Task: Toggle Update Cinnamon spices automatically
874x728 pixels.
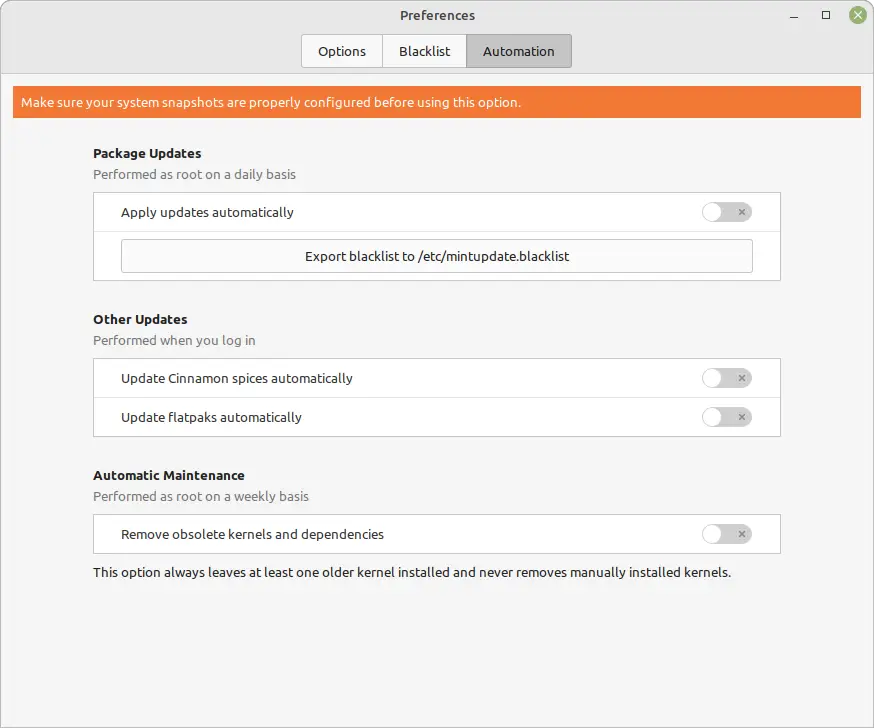Action: [x=727, y=378]
